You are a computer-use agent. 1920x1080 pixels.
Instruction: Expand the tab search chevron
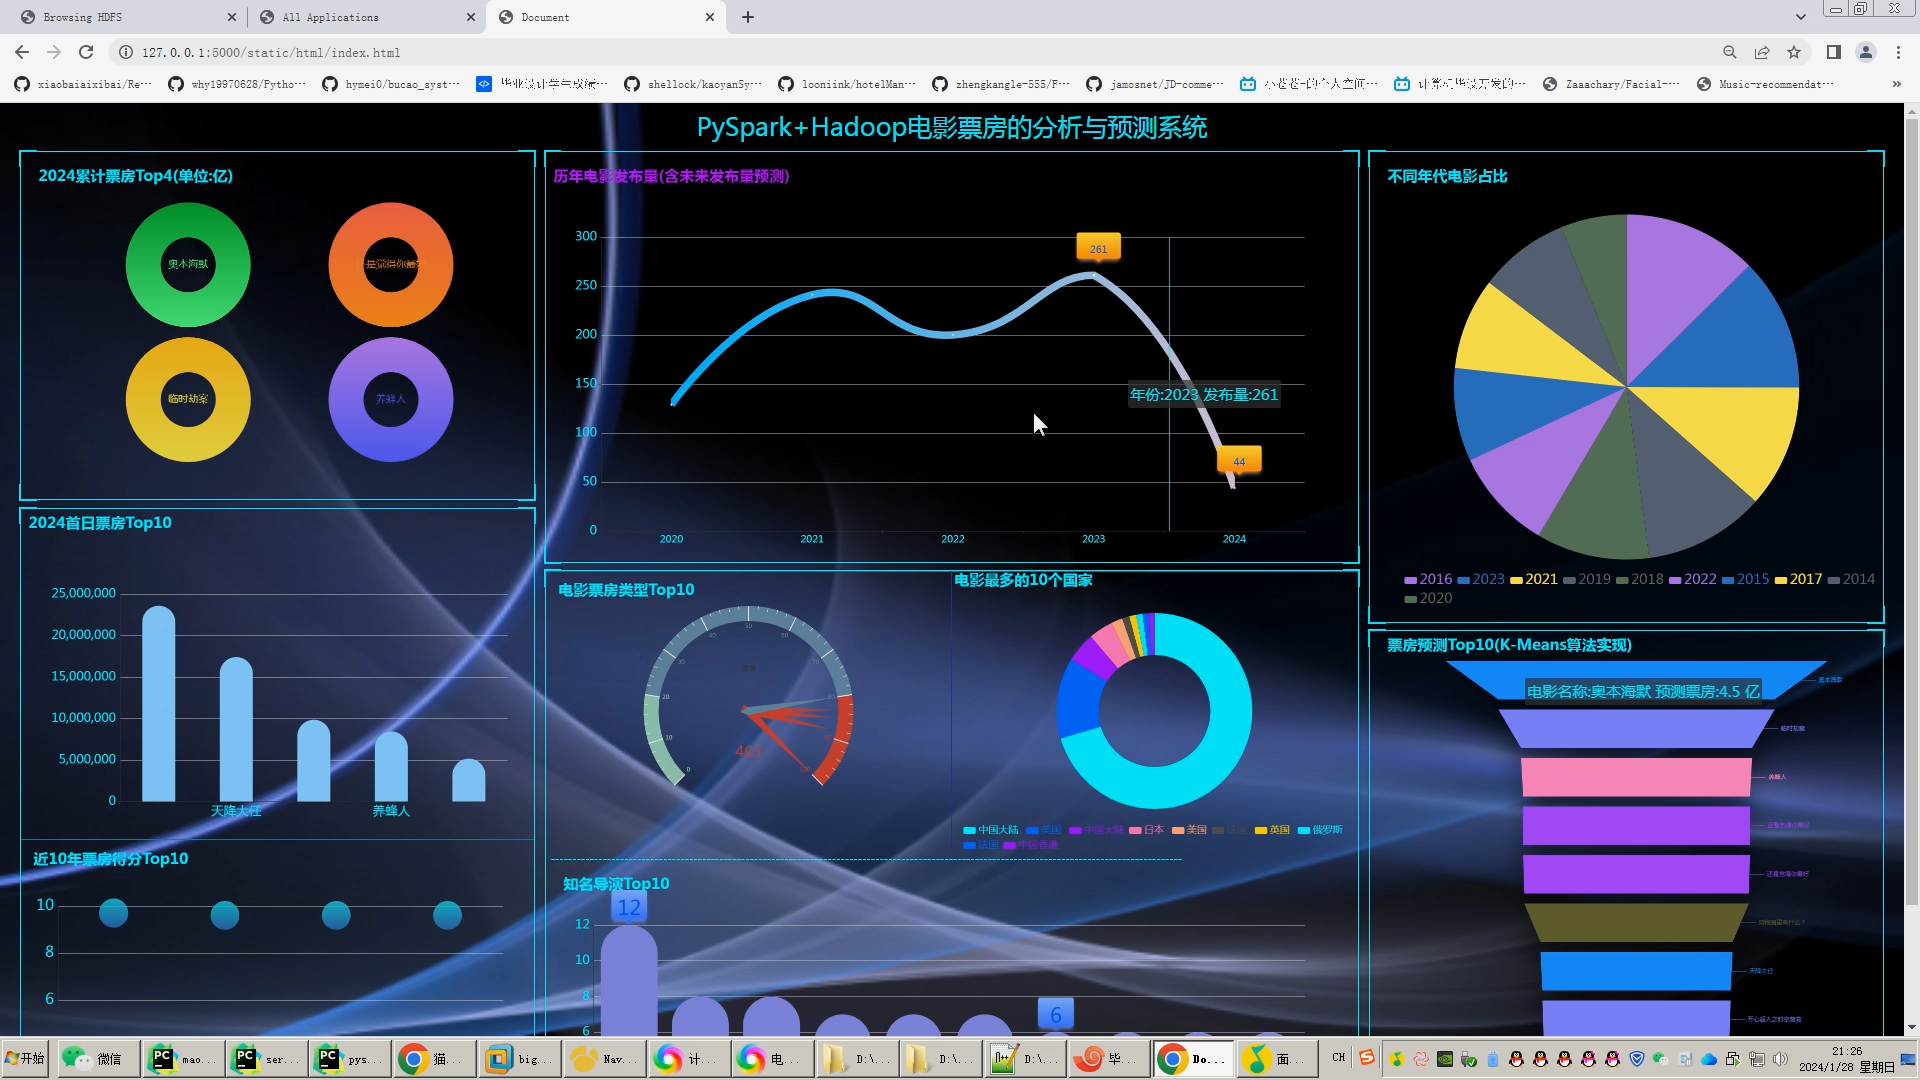tap(1800, 17)
